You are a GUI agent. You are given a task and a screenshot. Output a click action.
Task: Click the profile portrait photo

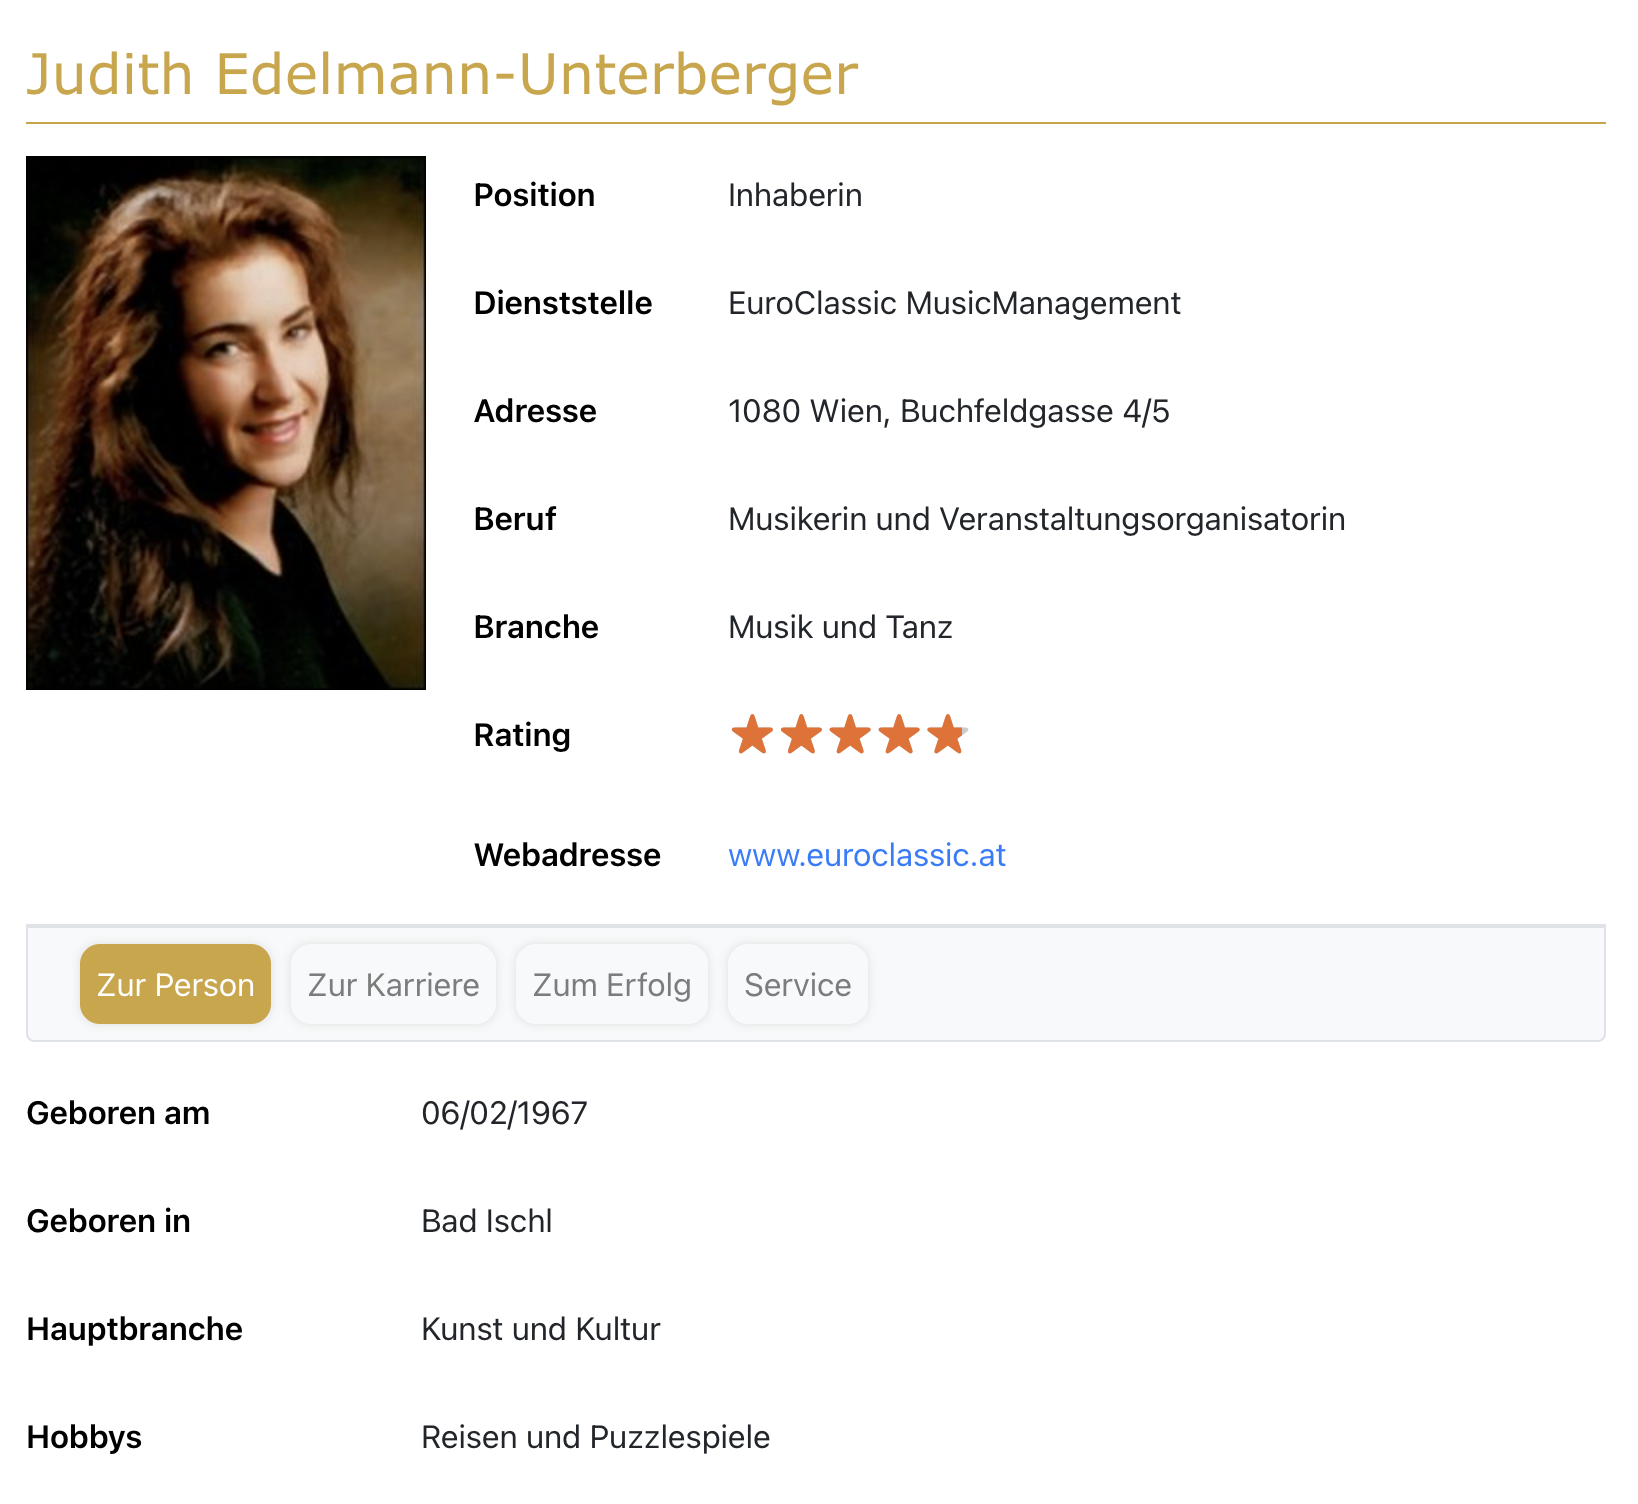coord(226,423)
